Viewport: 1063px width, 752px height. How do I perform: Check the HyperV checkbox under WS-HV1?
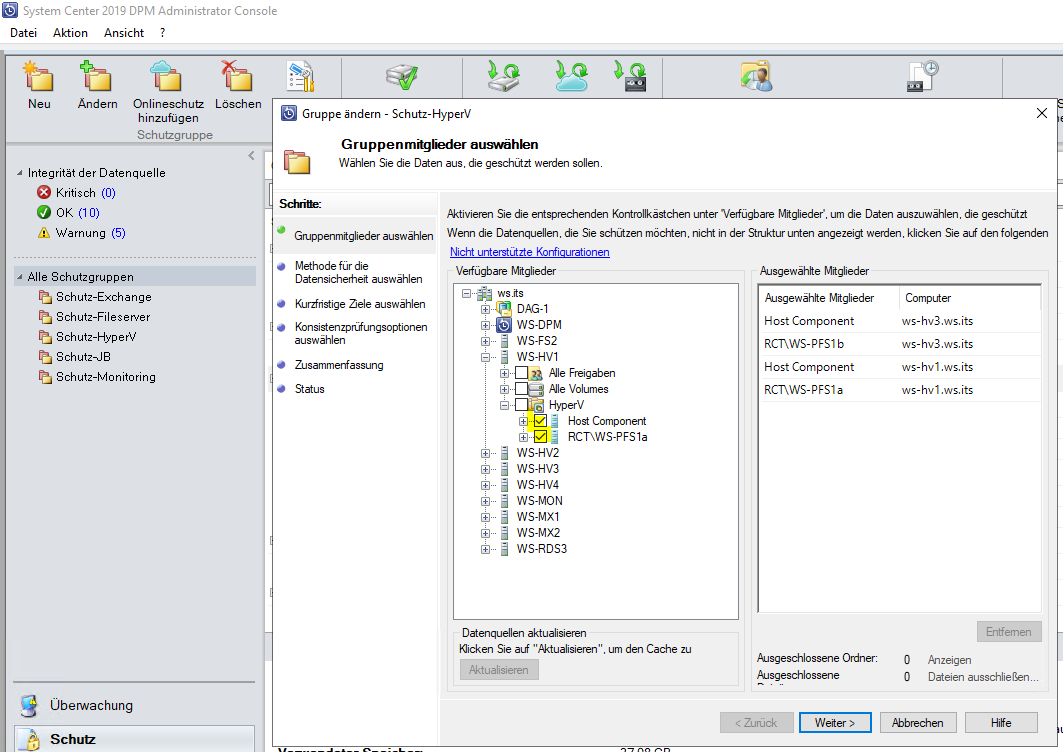coord(521,405)
